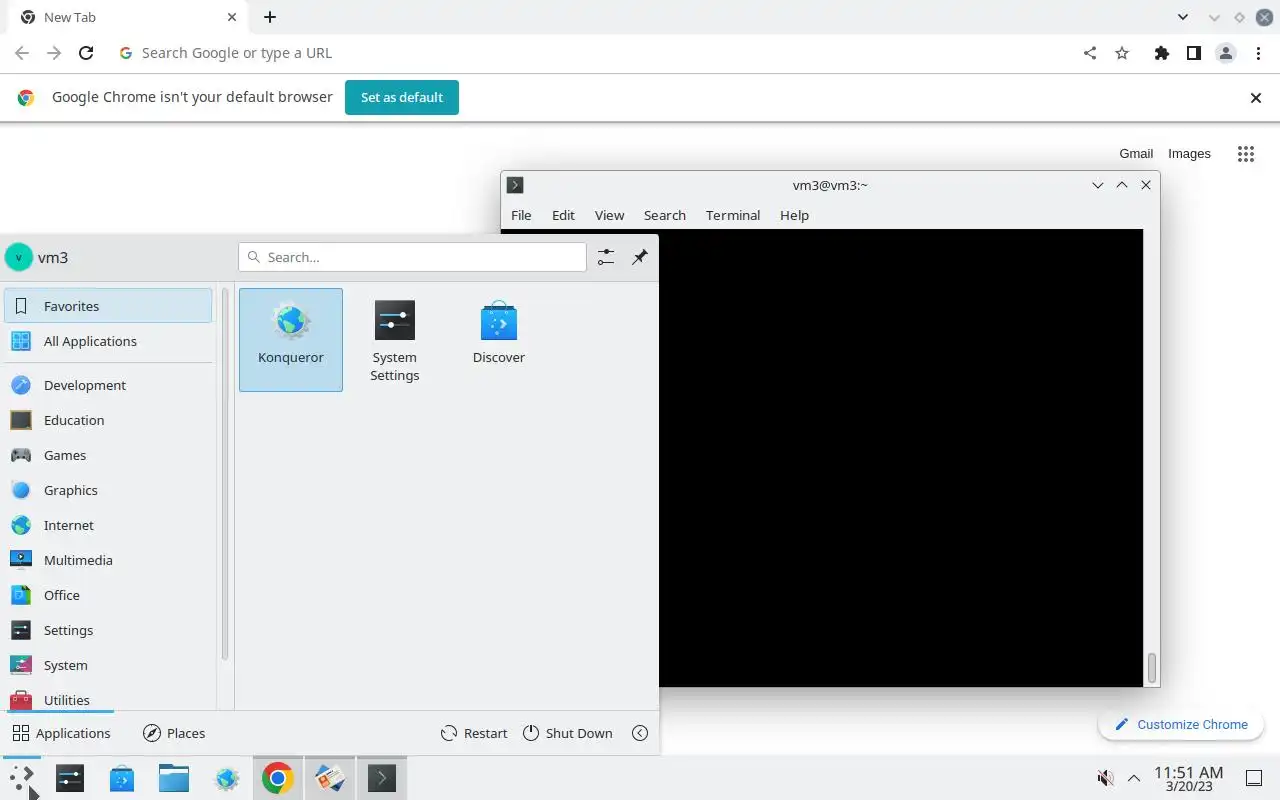Go forward in Chrome history
This screenshot has width=1280, height=800.
point(54,53)
